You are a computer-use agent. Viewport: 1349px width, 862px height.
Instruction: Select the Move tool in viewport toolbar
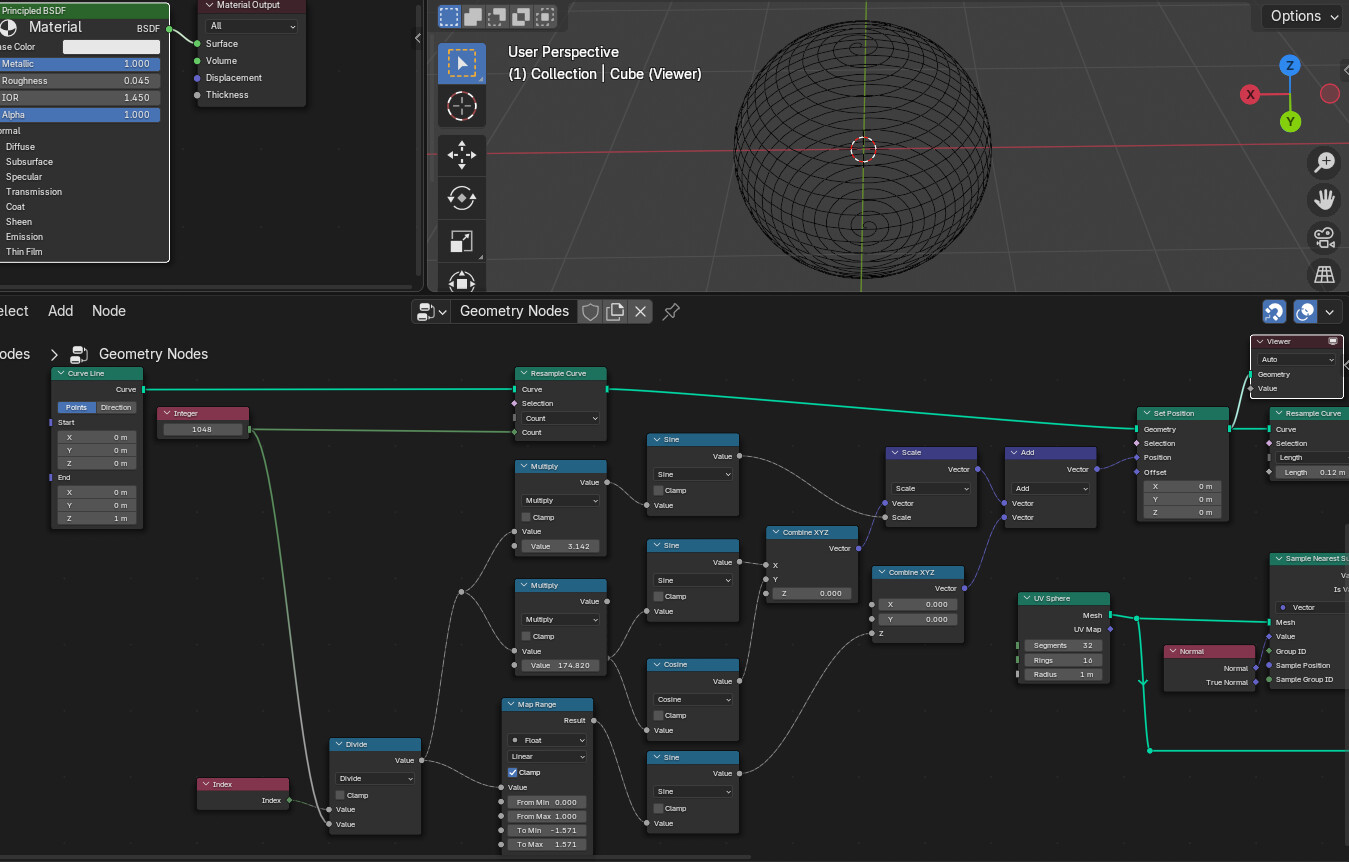[x=461, y=155]
